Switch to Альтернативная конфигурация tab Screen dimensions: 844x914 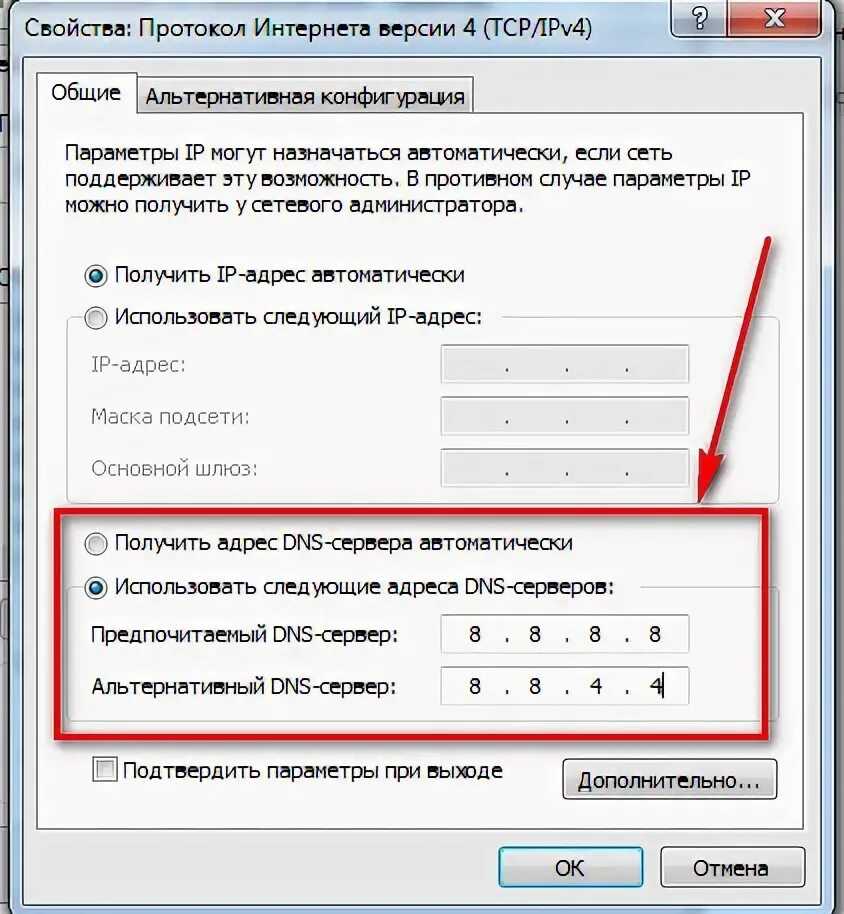tap(305, 96)
